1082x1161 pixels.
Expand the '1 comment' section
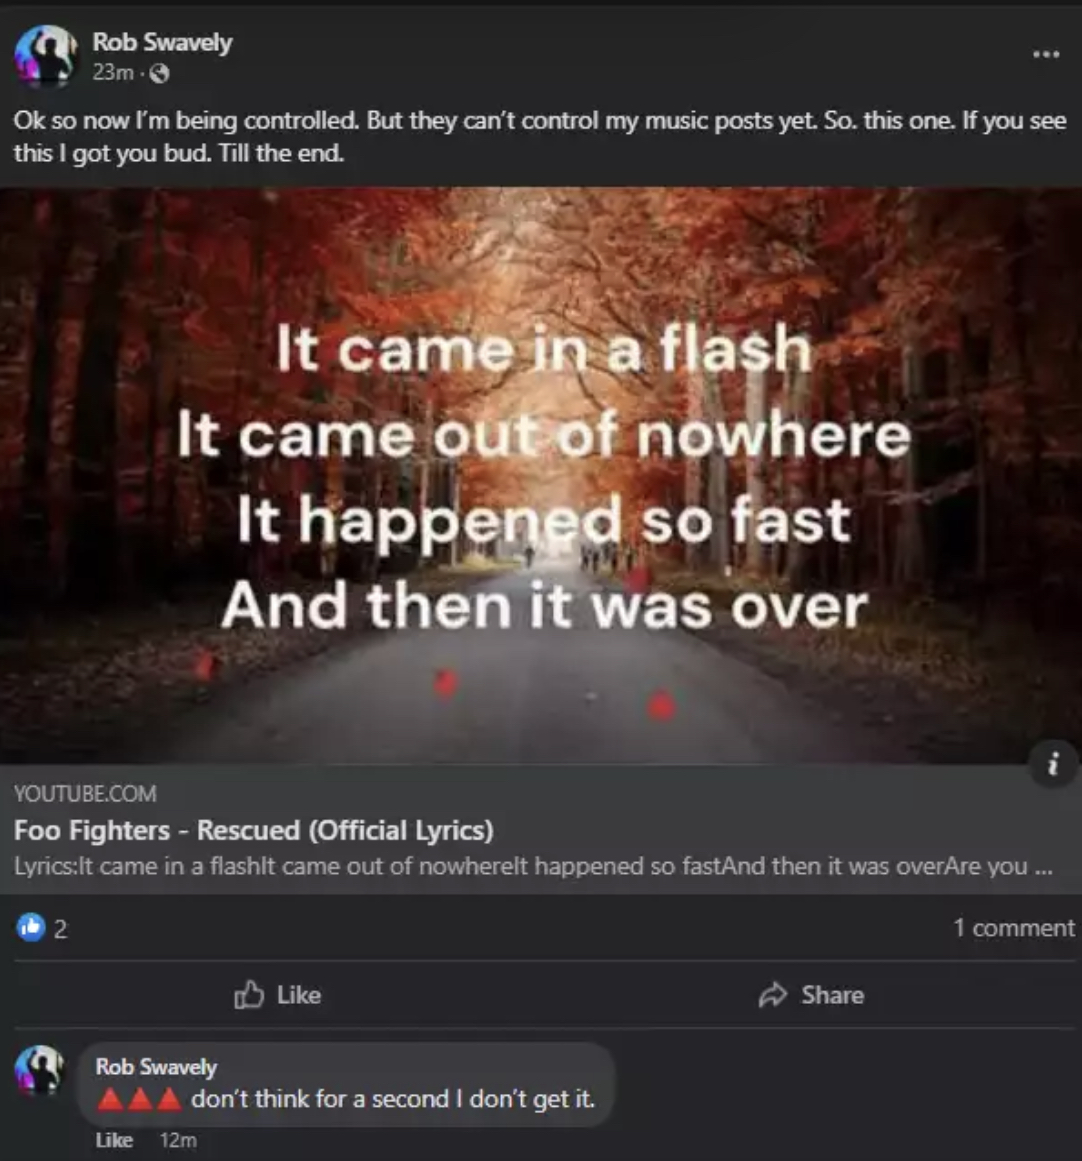click(1013, 928)
